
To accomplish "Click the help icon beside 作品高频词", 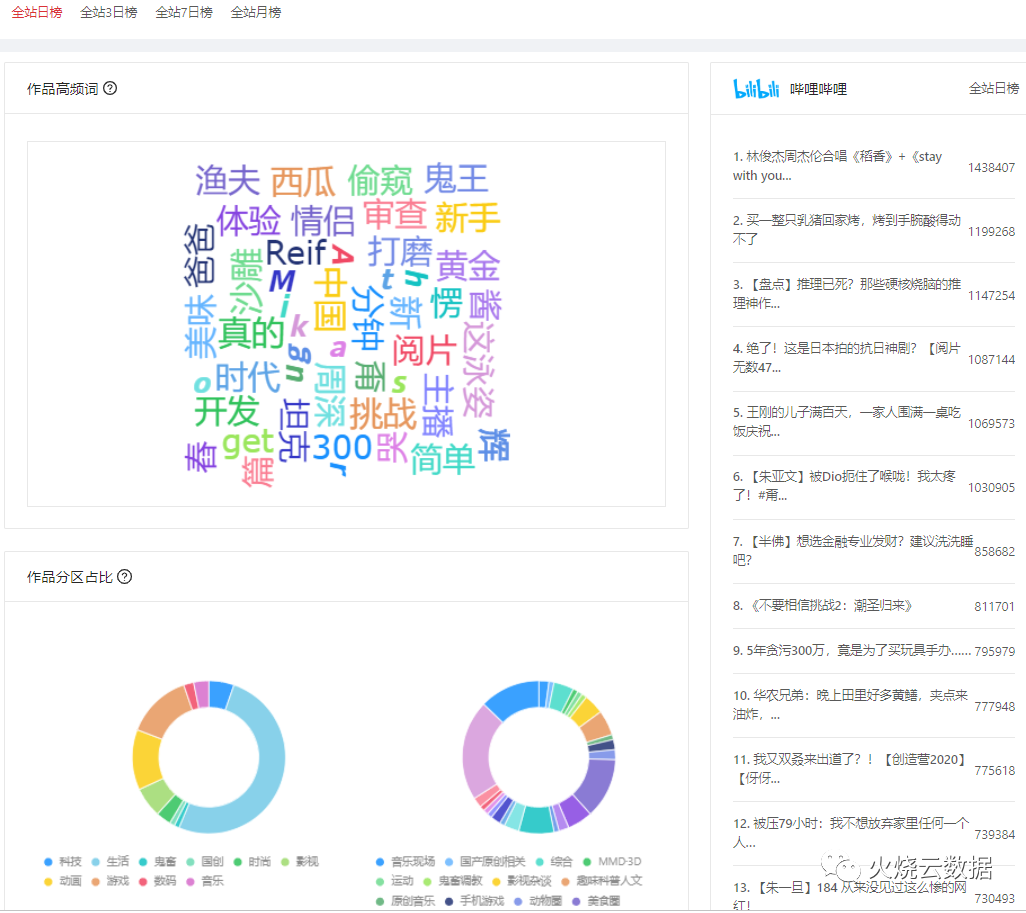I will pos(110,88).
